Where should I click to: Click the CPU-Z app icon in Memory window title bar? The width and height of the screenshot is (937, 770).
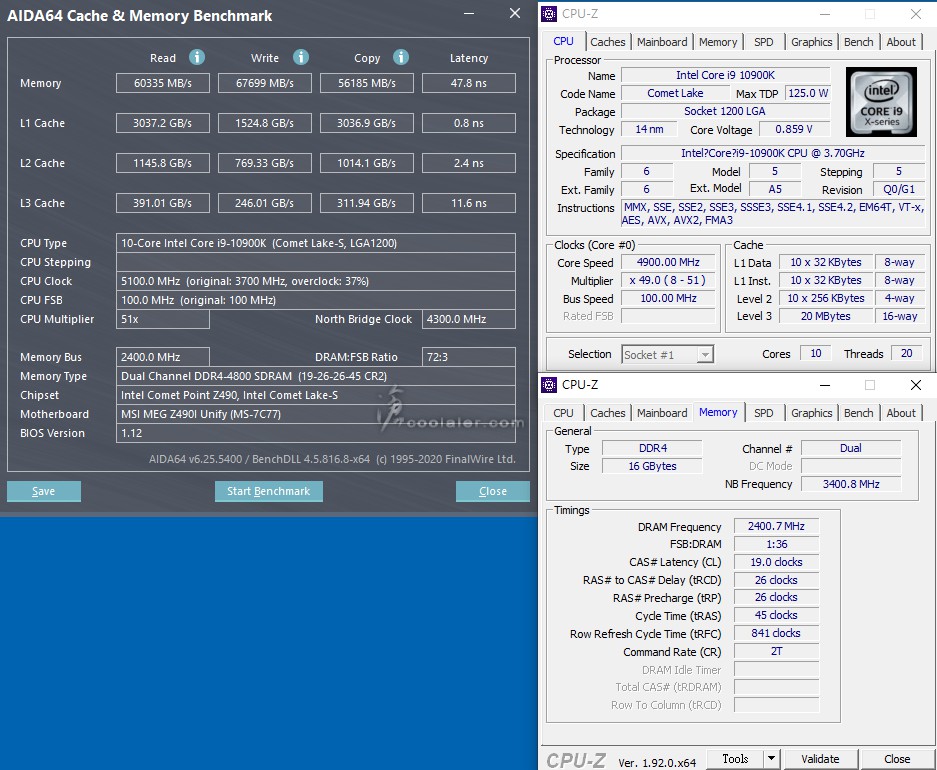coord(549,385)
